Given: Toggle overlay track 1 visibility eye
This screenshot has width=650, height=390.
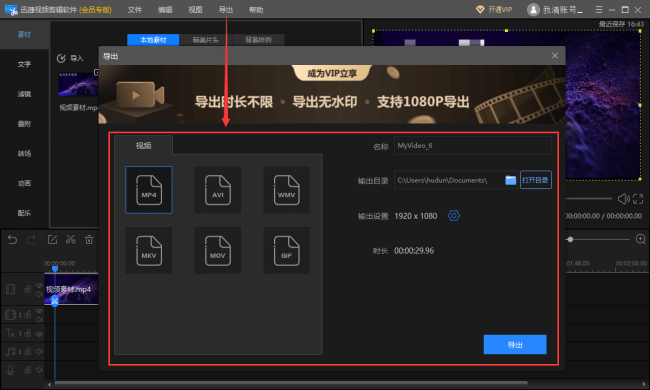Looking at the screenshot, I should pyautogui.click(x=39, y=311).
